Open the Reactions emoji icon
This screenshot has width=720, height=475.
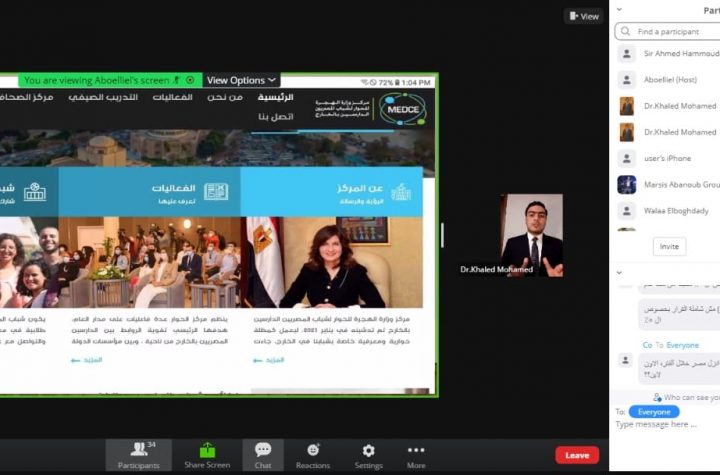(313, 451)
